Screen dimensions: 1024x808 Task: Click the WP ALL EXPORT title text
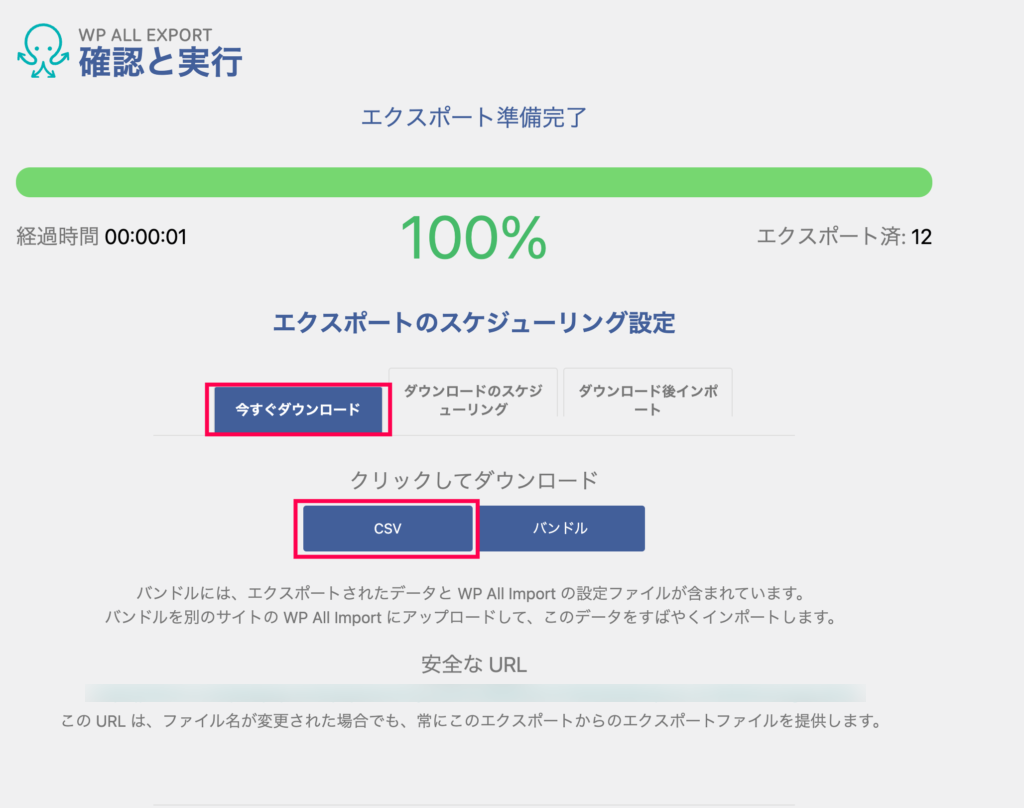pyautogui.click(x=145, y=36)
